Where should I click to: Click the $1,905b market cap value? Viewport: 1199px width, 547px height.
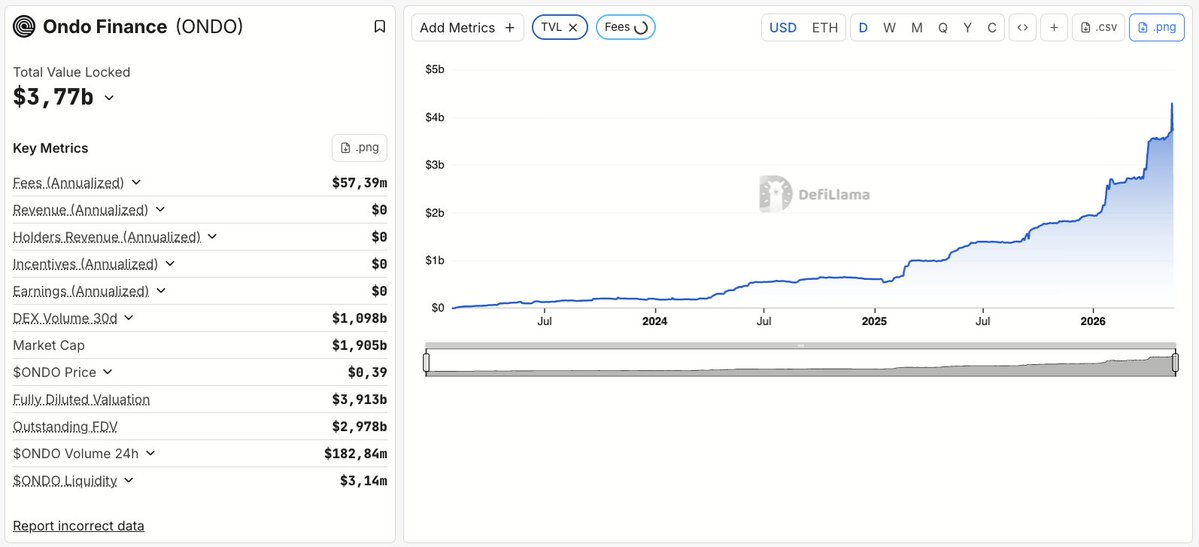(359, 345)
